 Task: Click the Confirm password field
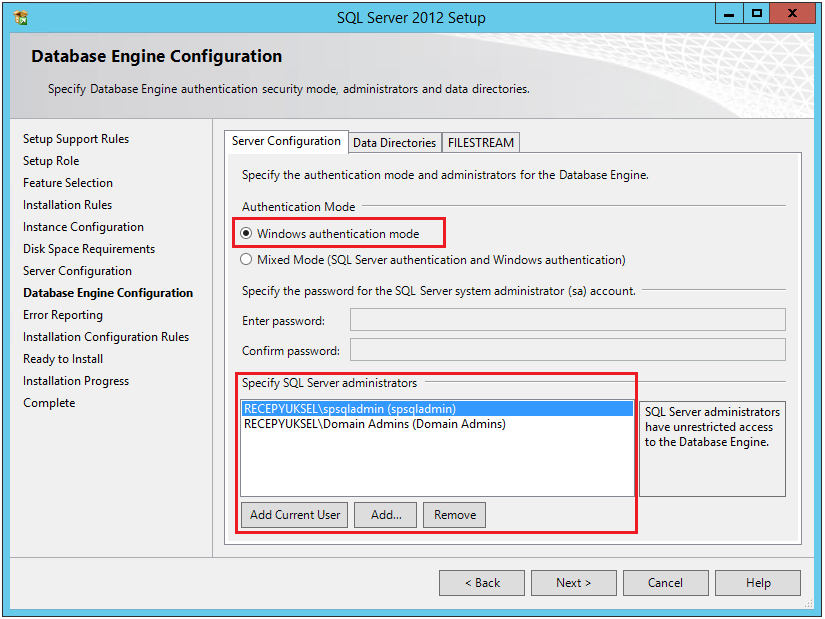click(568, 350)
